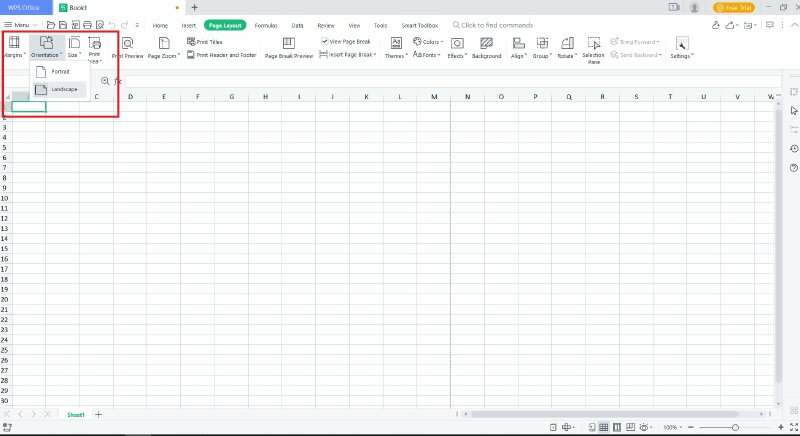
Task: Open the Themes gallery
Action: pos(396,47)
